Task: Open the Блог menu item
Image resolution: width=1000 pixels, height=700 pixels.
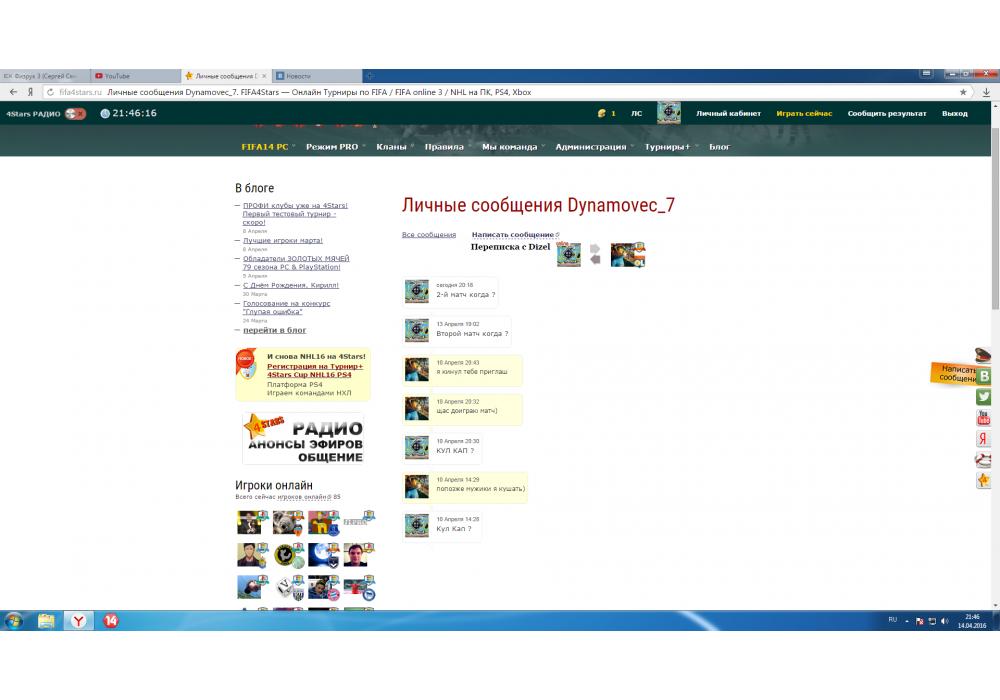Action: [x=719, y=147]
